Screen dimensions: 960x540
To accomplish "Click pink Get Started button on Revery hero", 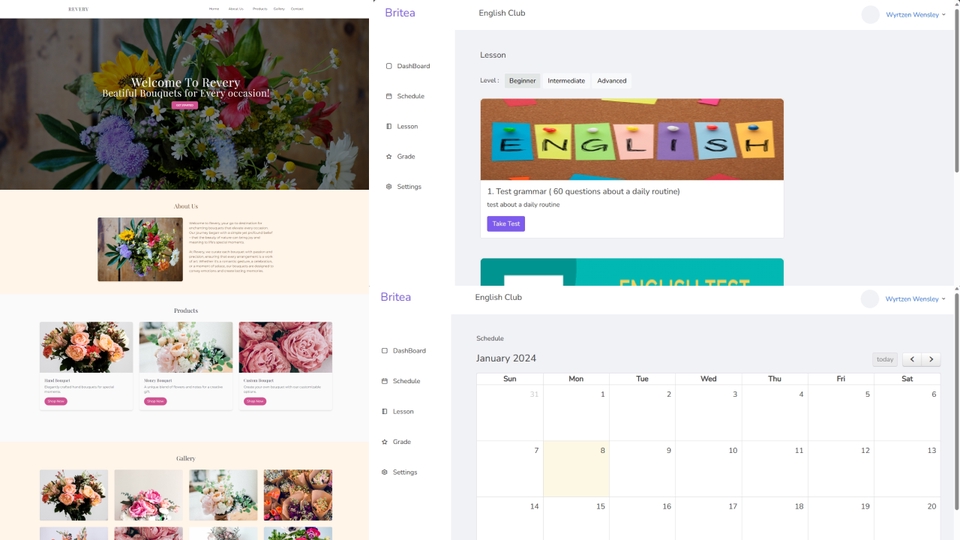I will point(184,105).
